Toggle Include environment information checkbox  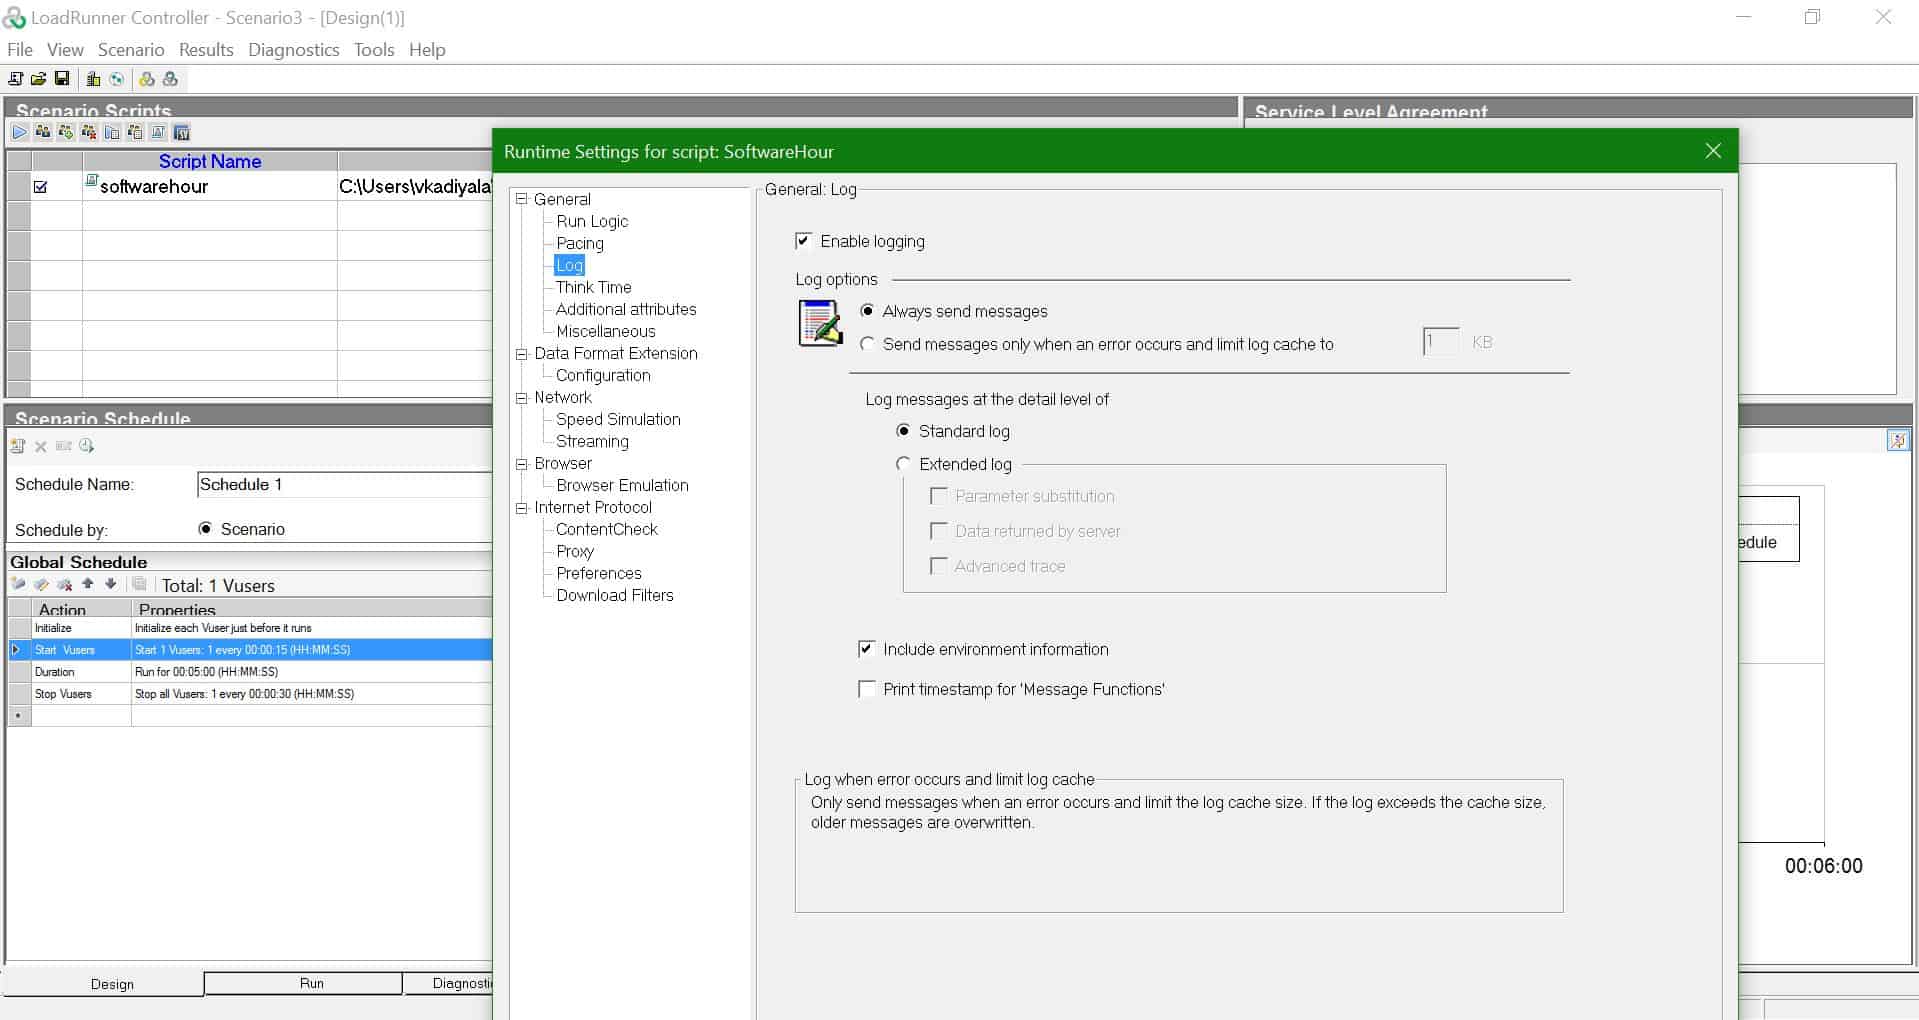coord(867,649)
